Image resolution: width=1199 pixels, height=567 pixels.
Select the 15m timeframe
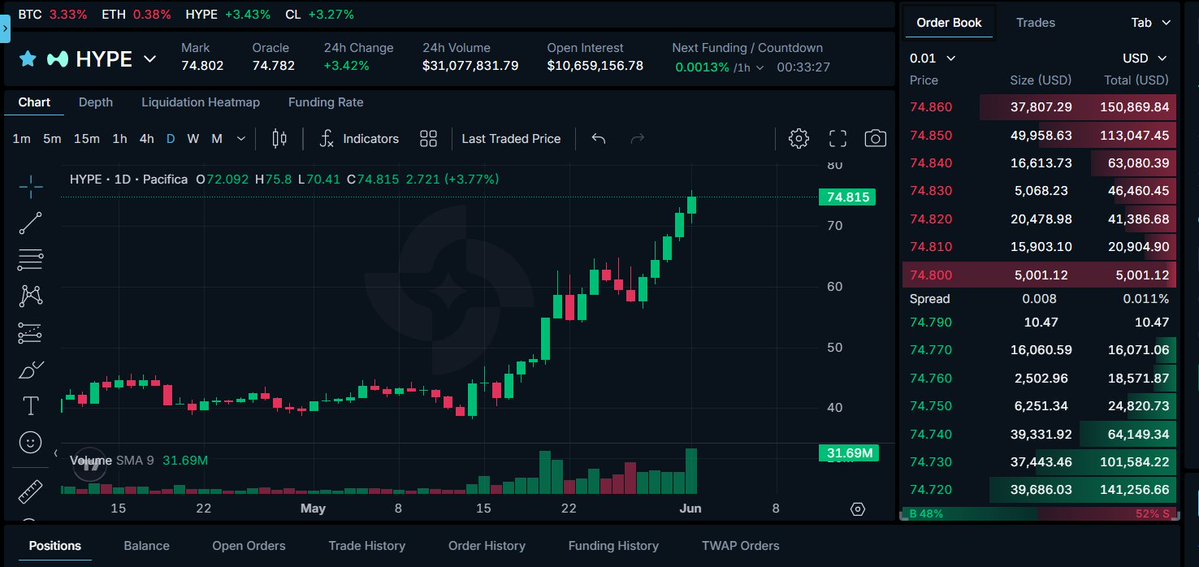point(86,138)
